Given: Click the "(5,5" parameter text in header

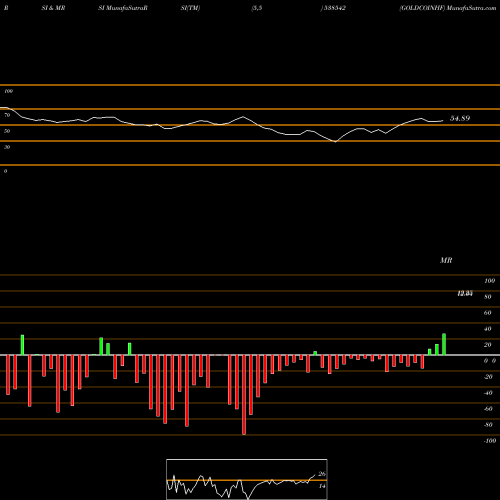Looking at the screenshot, I should 257,8.
